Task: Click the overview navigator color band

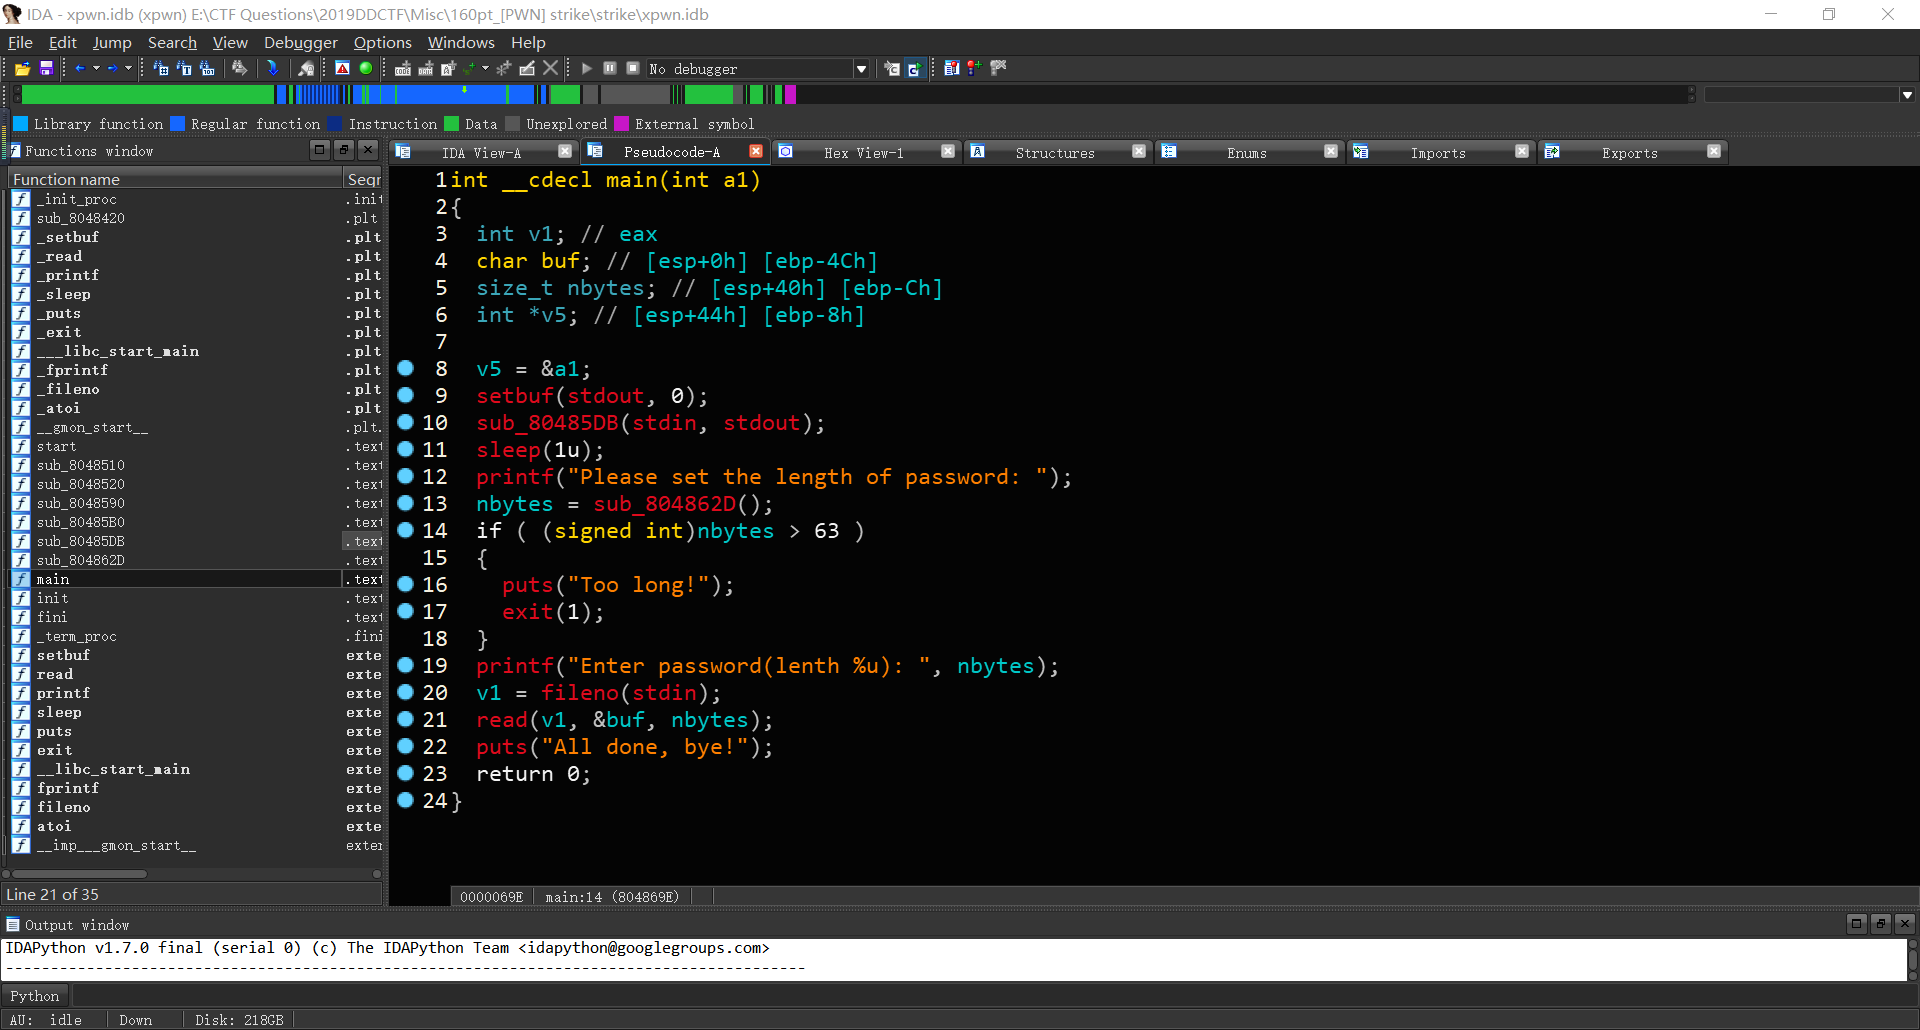Action: pos(855,95)
